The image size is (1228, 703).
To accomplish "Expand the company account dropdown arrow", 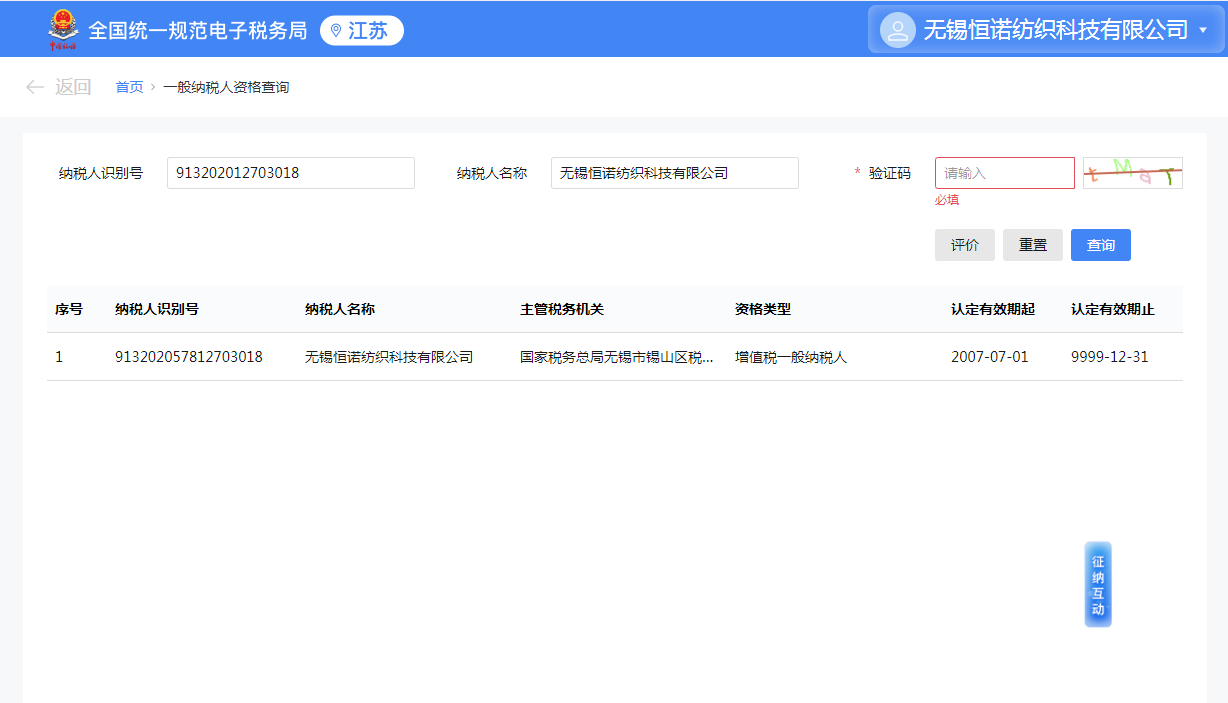I will 1203,31.
